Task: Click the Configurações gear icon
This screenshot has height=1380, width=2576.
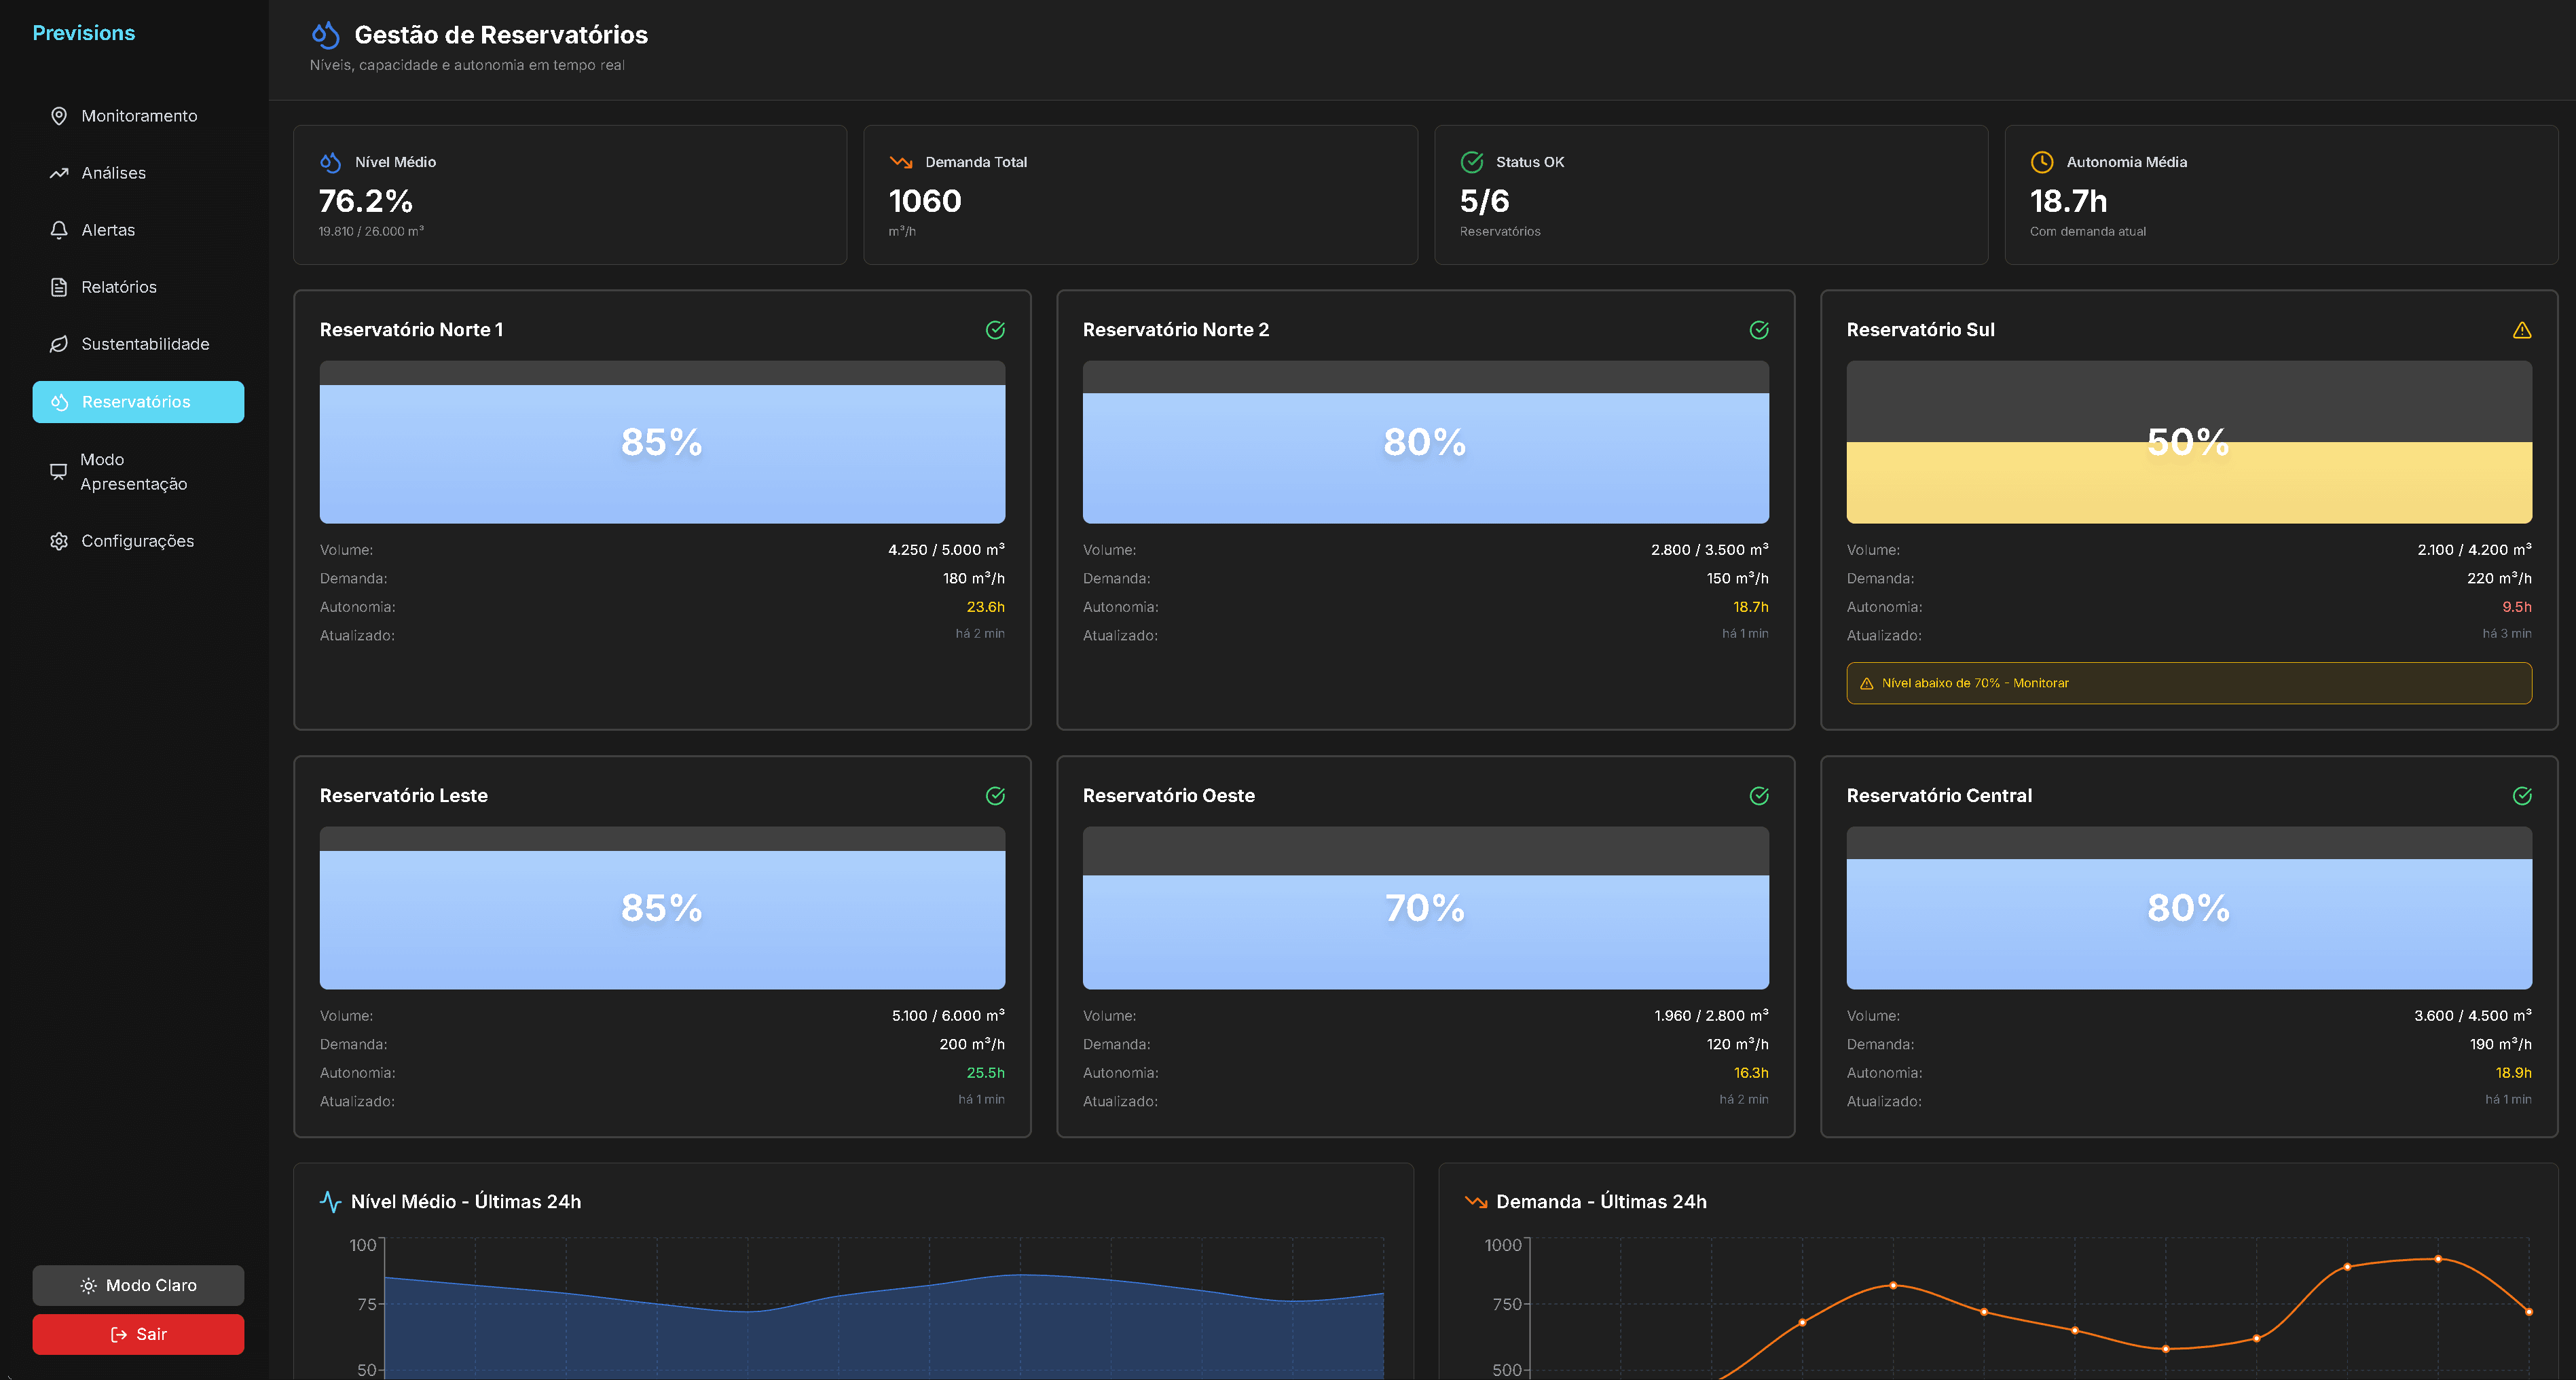Action: click(59, 541)
